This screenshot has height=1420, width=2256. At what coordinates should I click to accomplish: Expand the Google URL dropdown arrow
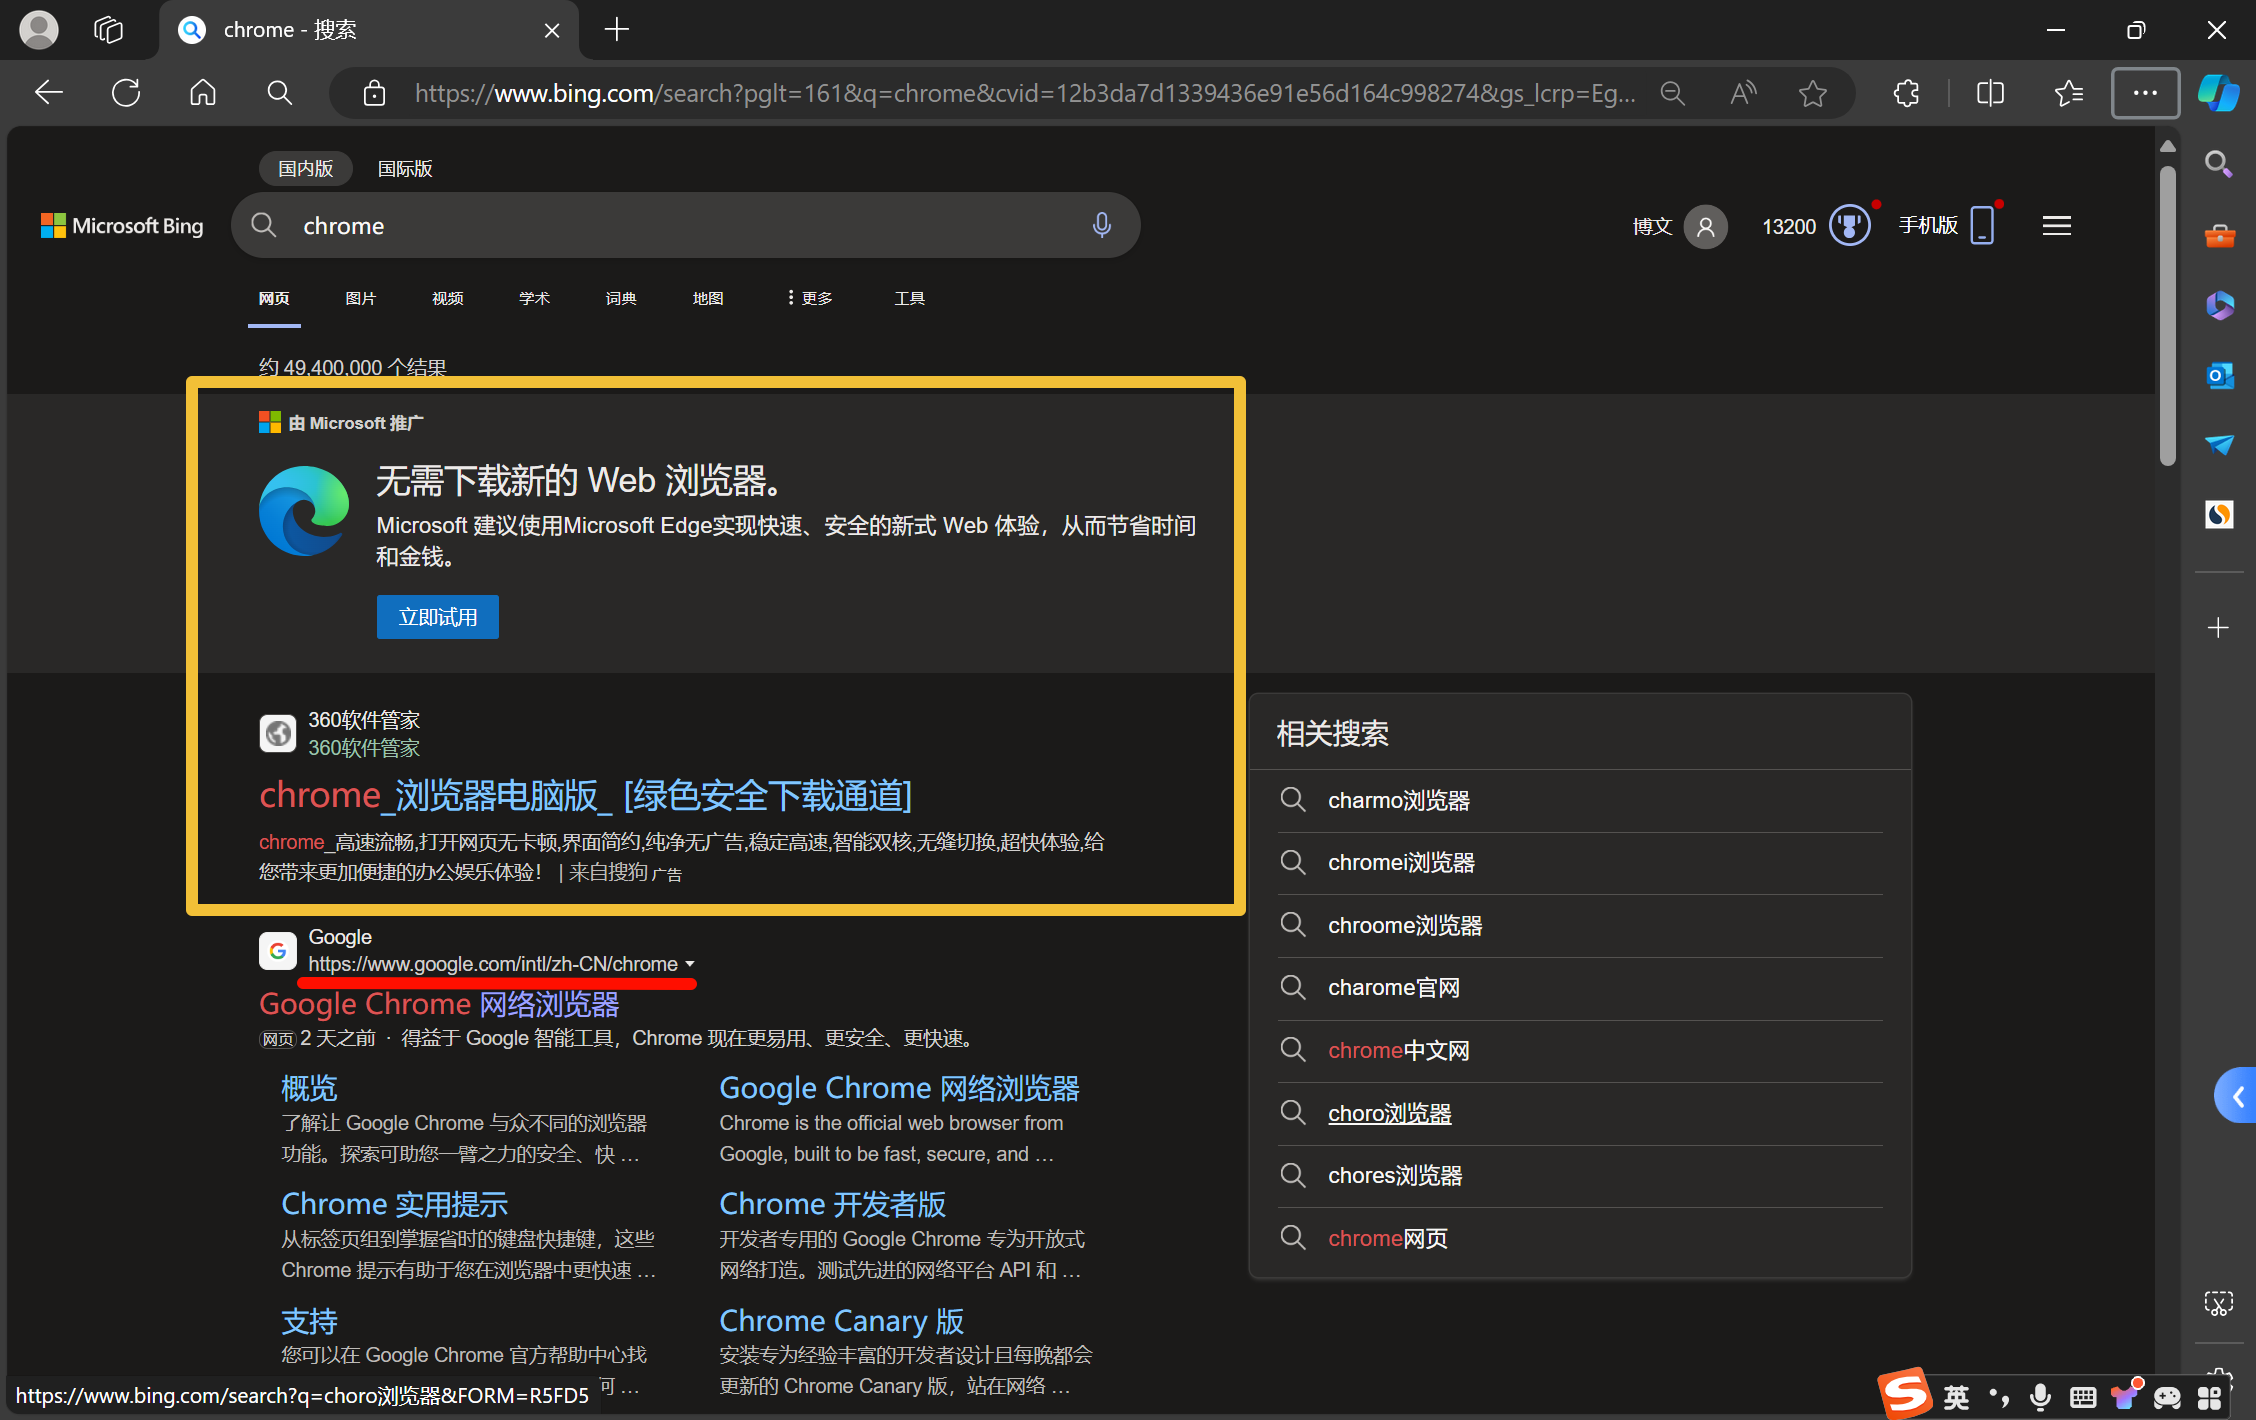point(690,964)
